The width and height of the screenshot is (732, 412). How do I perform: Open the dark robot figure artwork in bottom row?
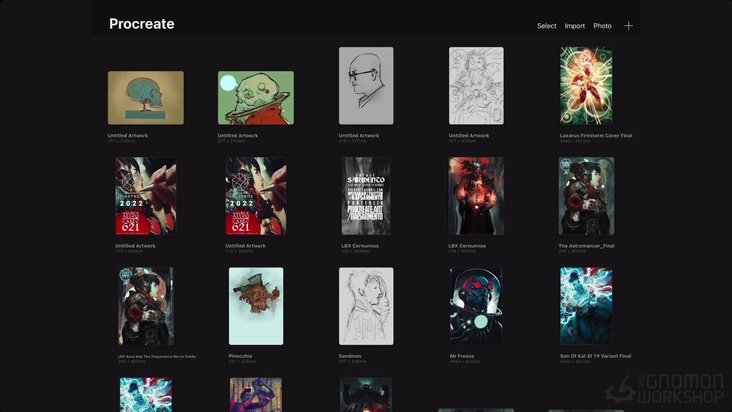(x=366, y=395)
